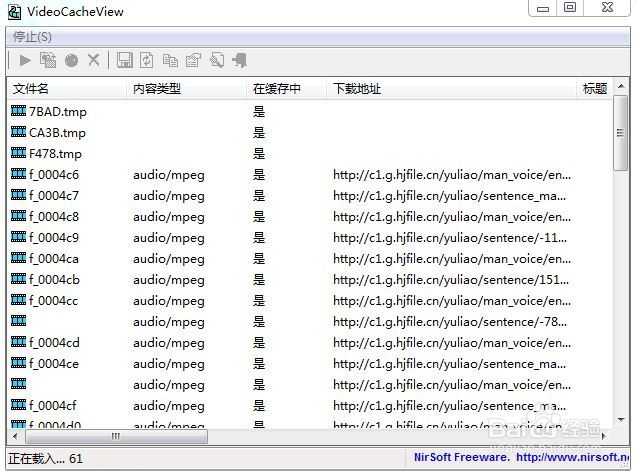Screen dimensions: 637x471
Task: Click the copy items toolbar icon
Action: click(x=170, y=60)
